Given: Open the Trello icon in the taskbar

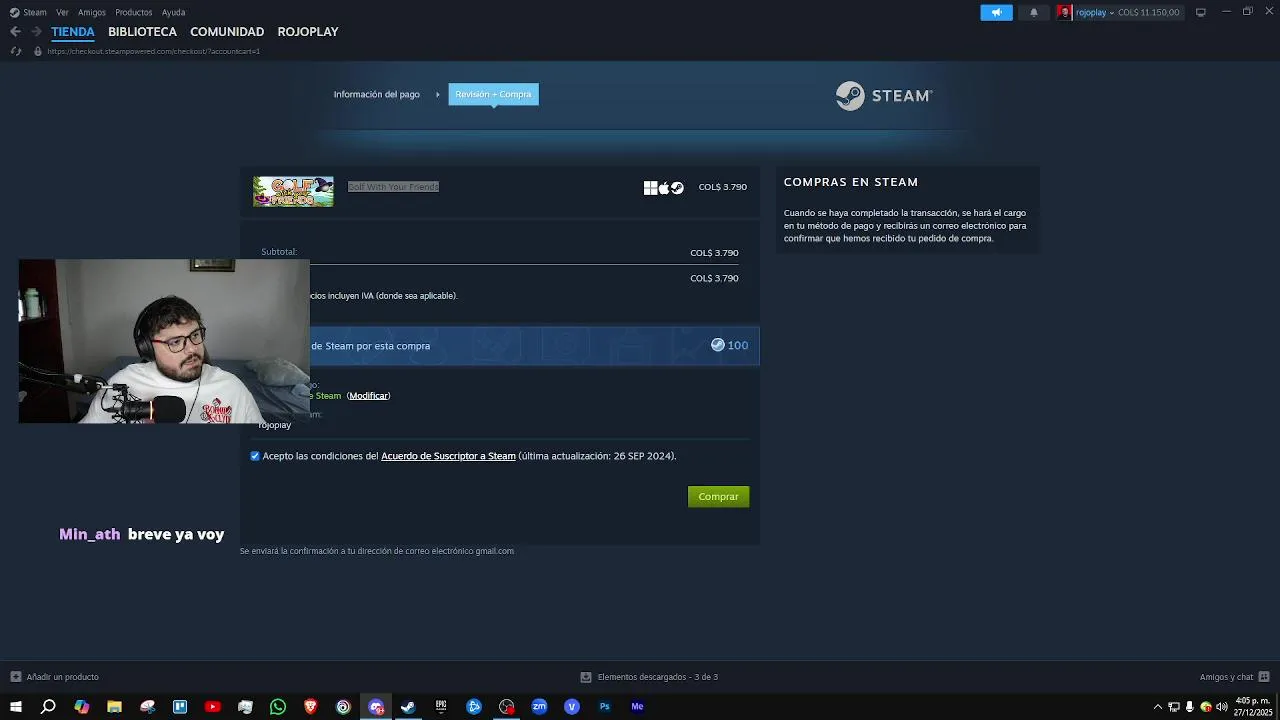Looking at the screenshot, I should click(180, 707).
